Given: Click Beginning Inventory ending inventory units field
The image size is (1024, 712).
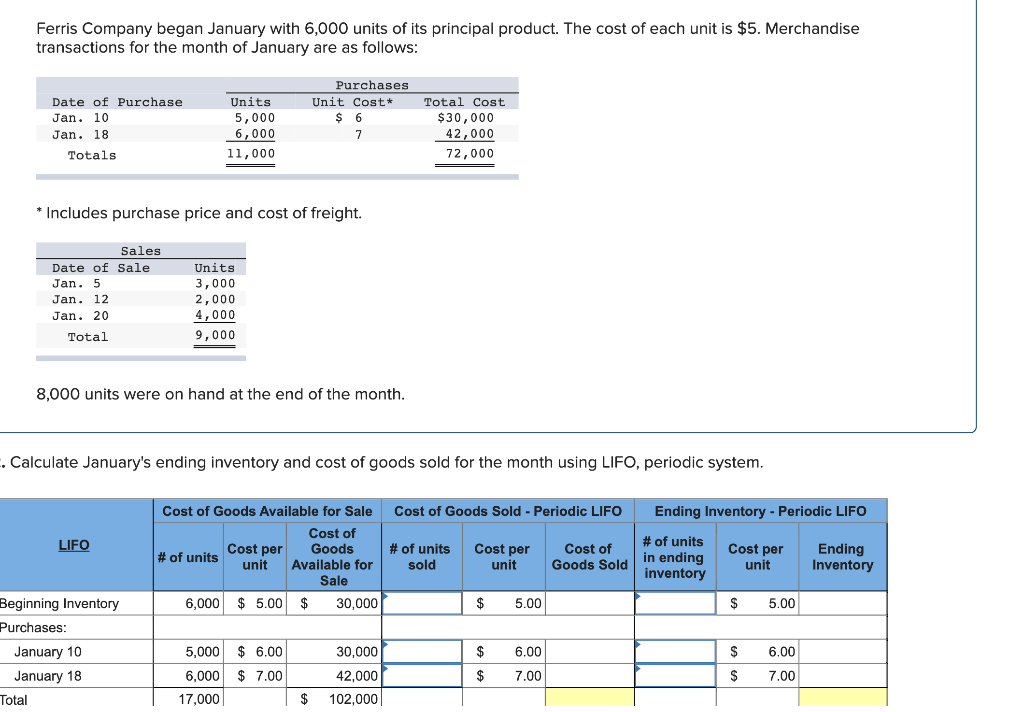Looking at the screenshot, I should coord(675,604).
